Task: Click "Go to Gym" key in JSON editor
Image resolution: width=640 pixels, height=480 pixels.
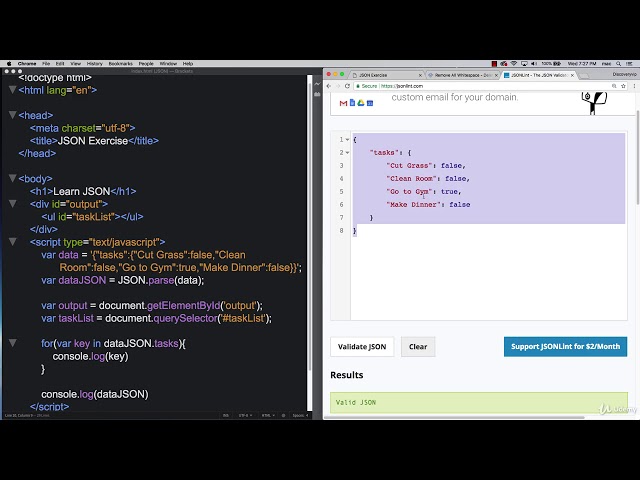Action: [409, 191]
